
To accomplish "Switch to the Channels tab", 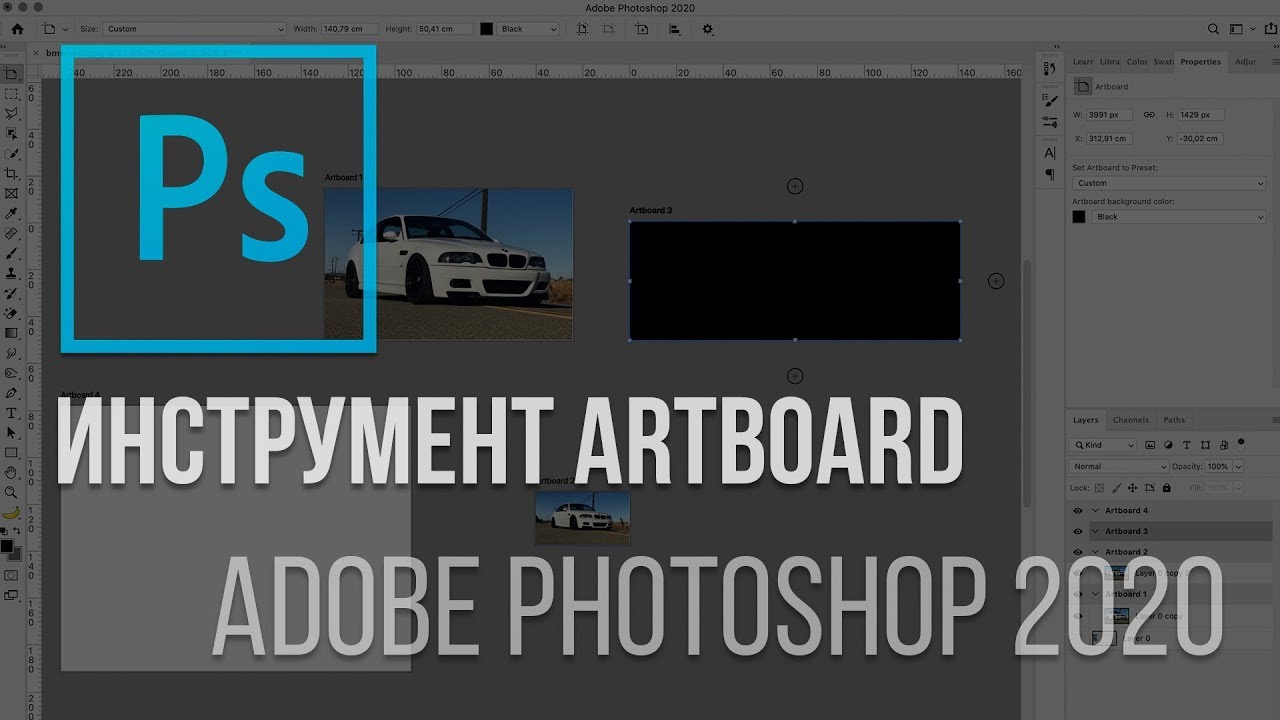I will (1131, 420).
